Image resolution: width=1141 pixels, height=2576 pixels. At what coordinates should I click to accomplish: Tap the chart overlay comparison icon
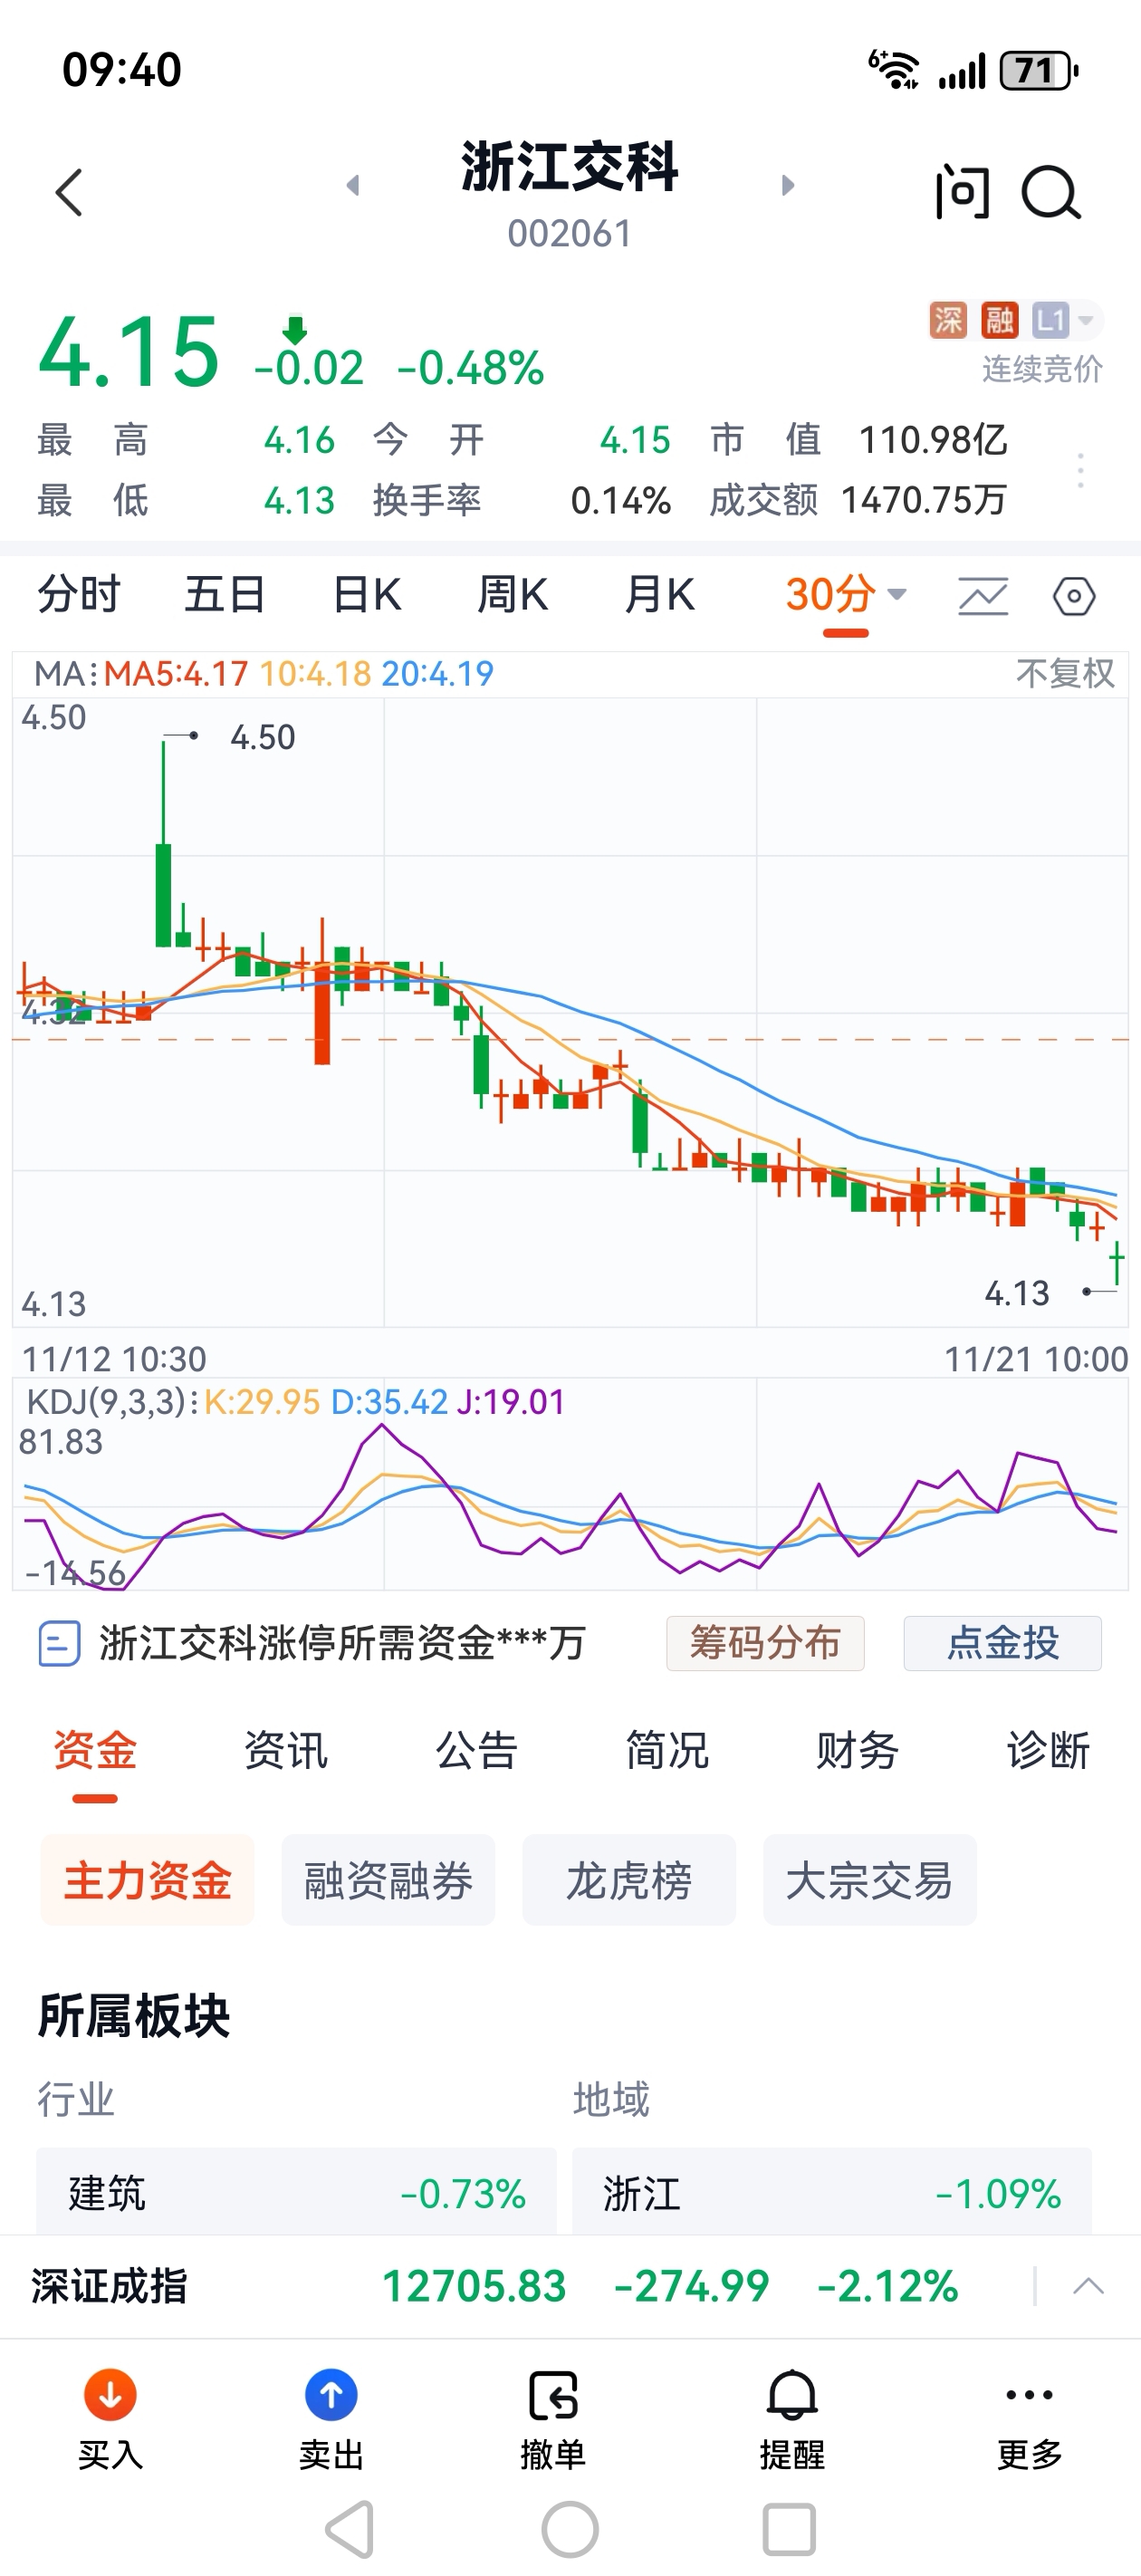click(983, 597)
